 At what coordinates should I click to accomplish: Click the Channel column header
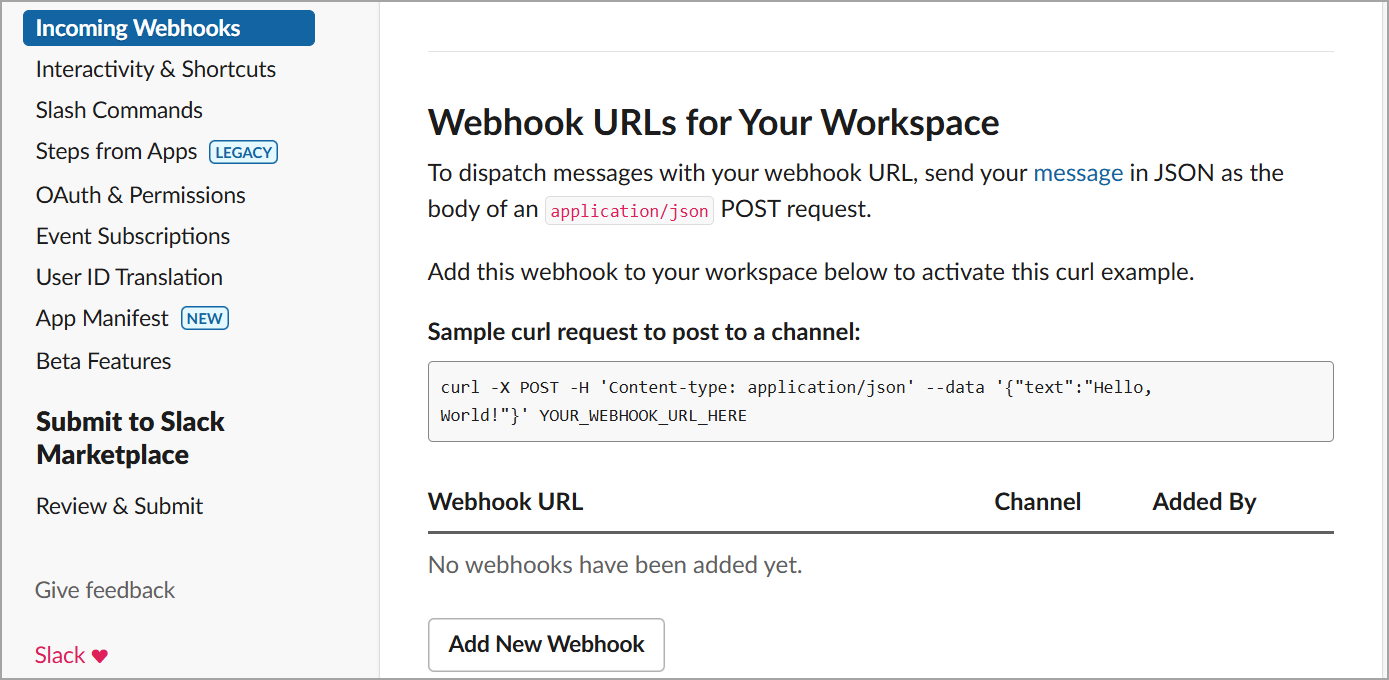[1037, 502]
